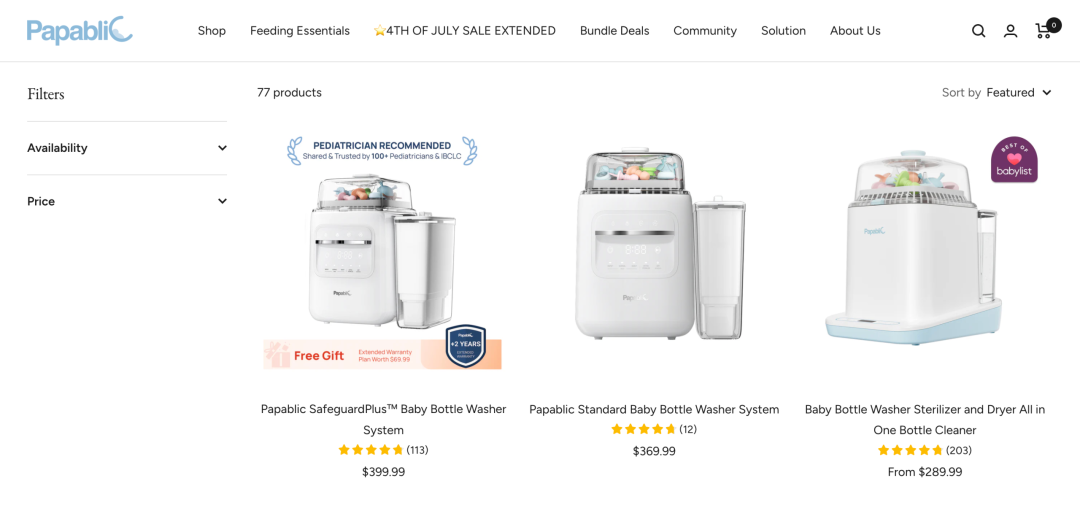Expand the Availability filter
The width and height of the screenshot is (1080, 505).
pyautogui.click(x=127, y=148)
